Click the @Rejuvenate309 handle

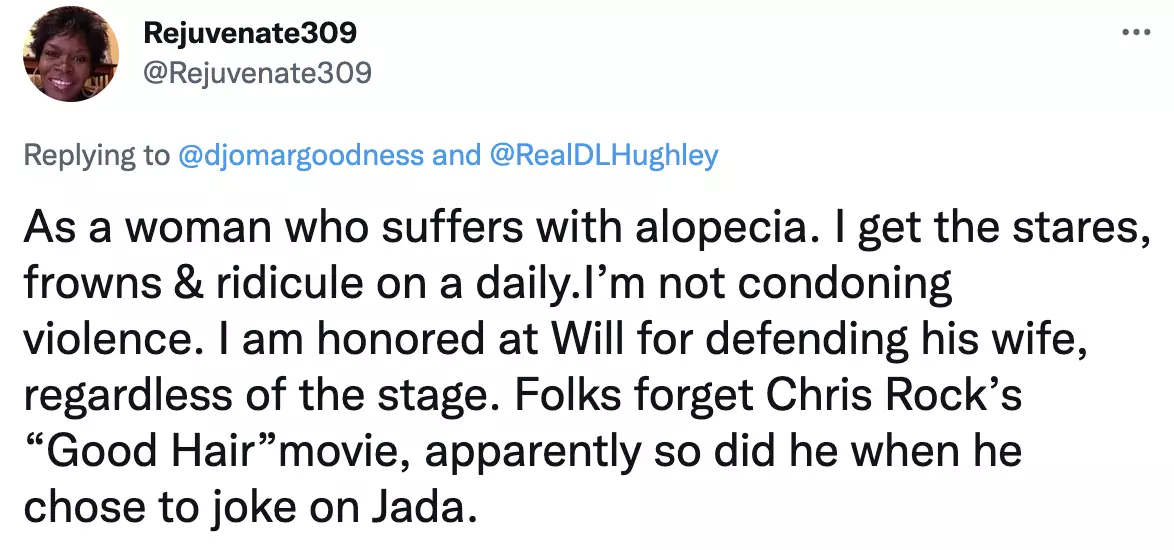pos(258,72)
